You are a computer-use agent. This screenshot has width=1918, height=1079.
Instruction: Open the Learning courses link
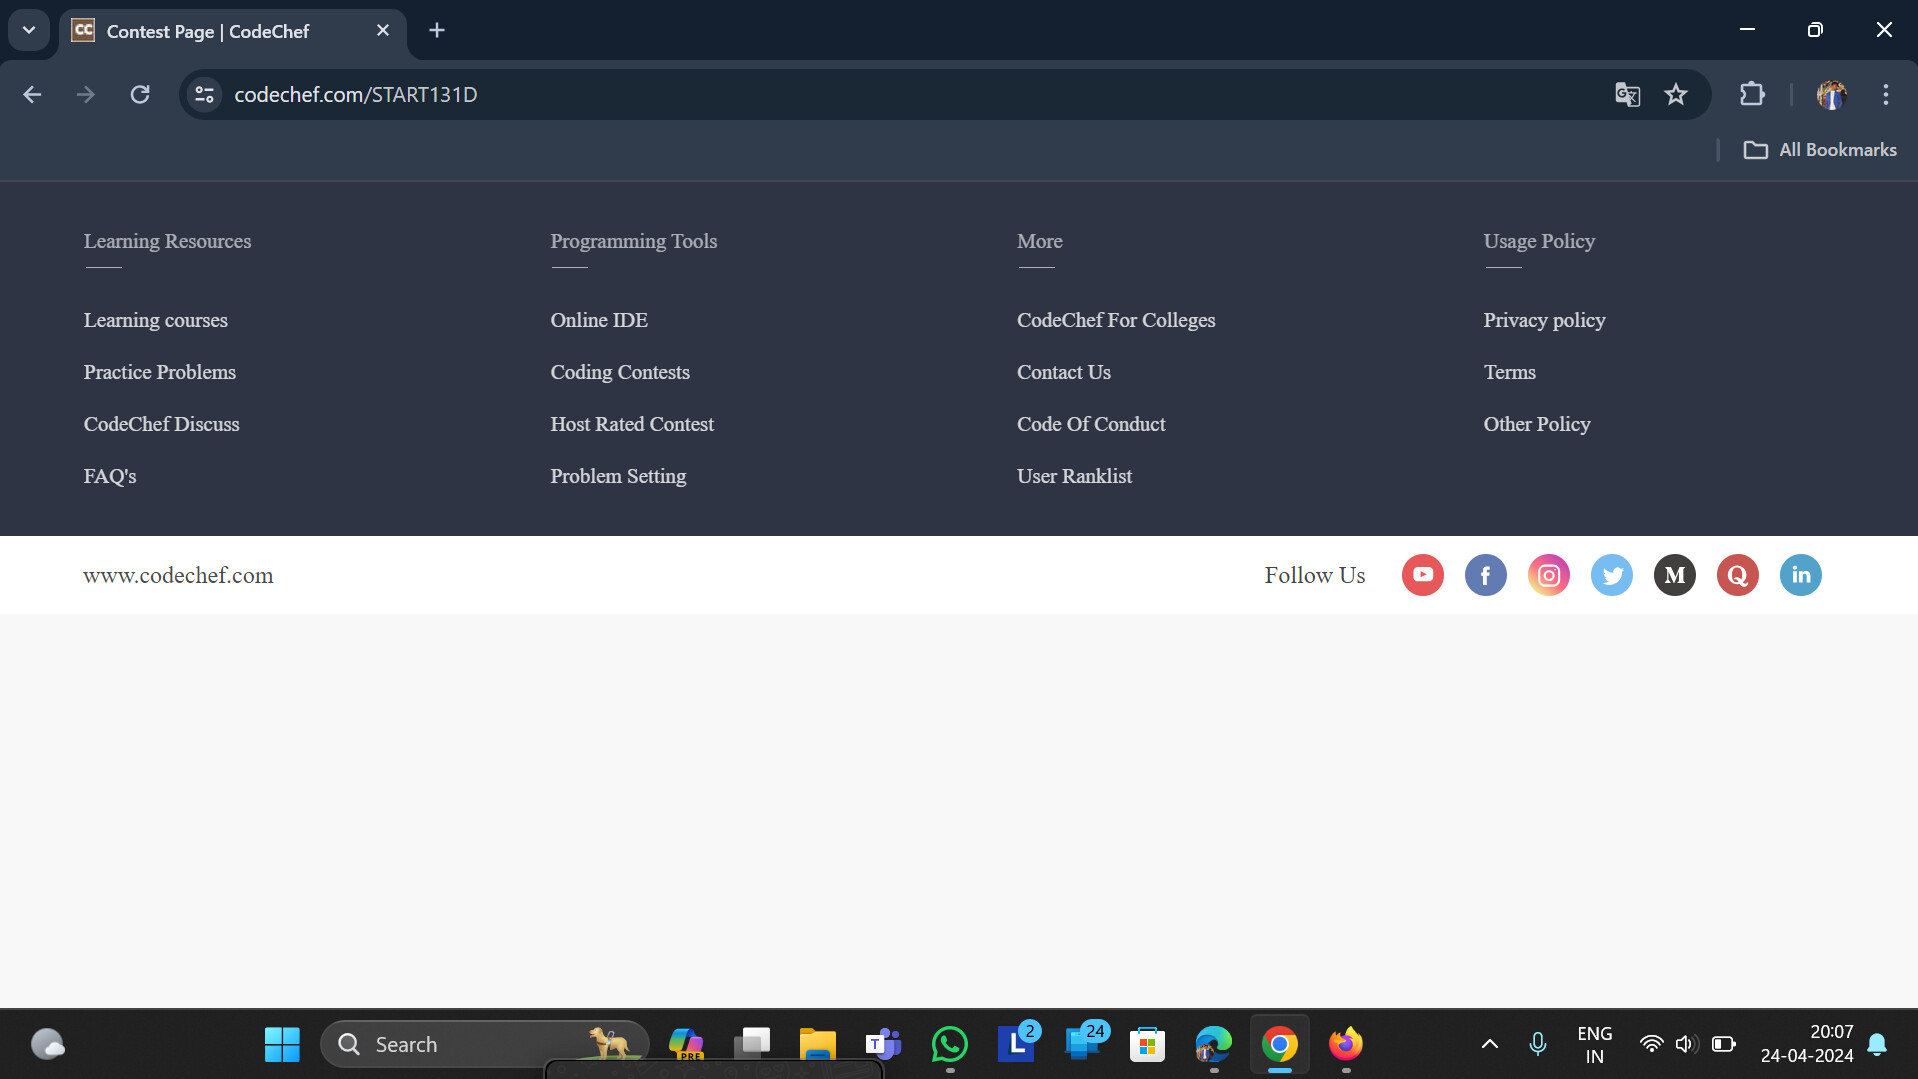point(155,320)
